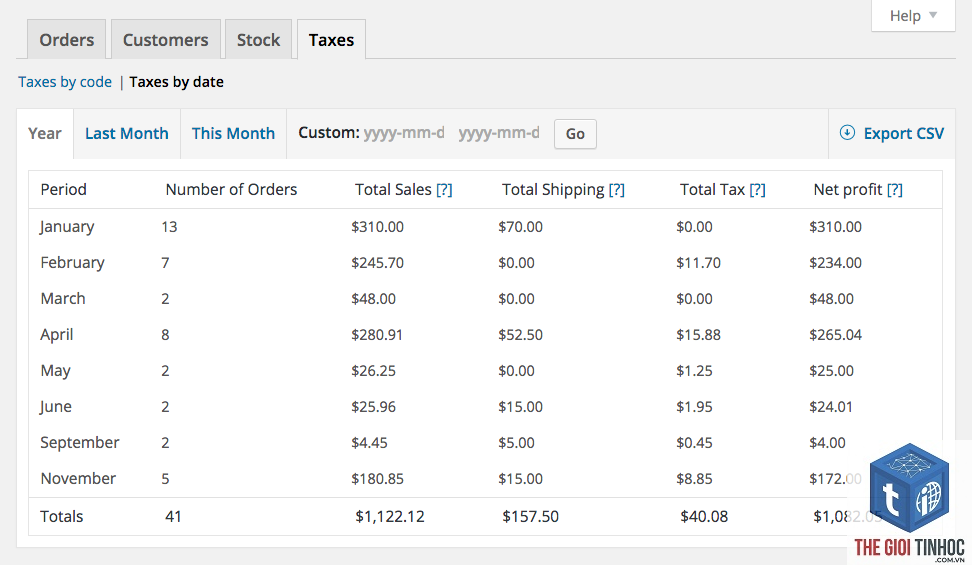
Task: Open Net profit [?] help tip
Action: click(x=895, y=190)
